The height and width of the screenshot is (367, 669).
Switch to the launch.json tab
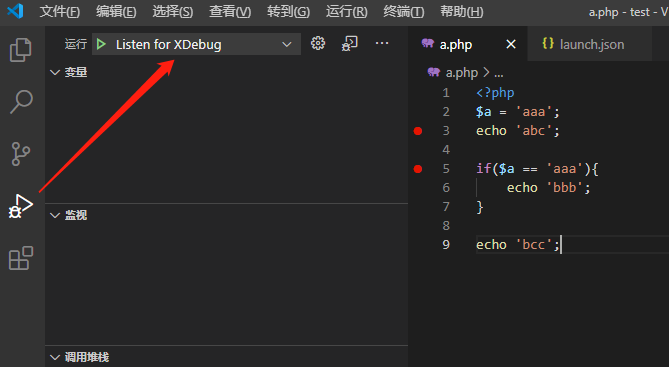click(x=590, y=44)
